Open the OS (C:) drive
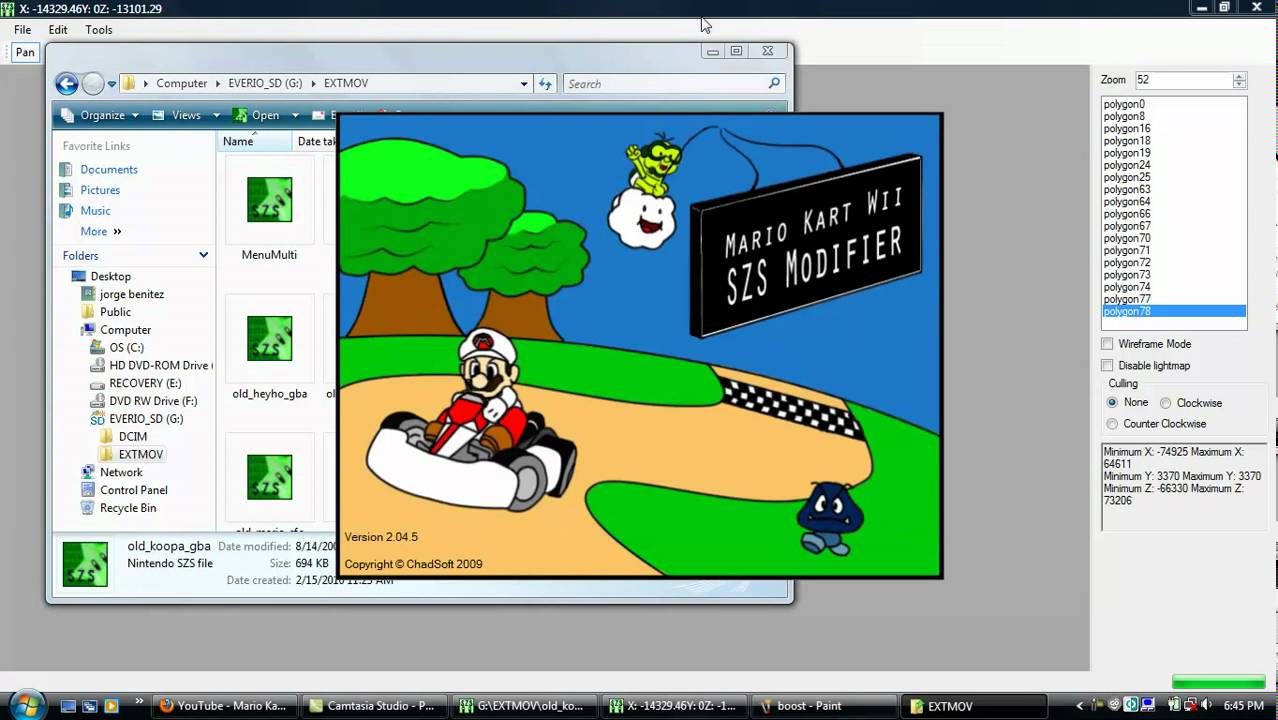1278x720 pixels. tap(126, 348)
